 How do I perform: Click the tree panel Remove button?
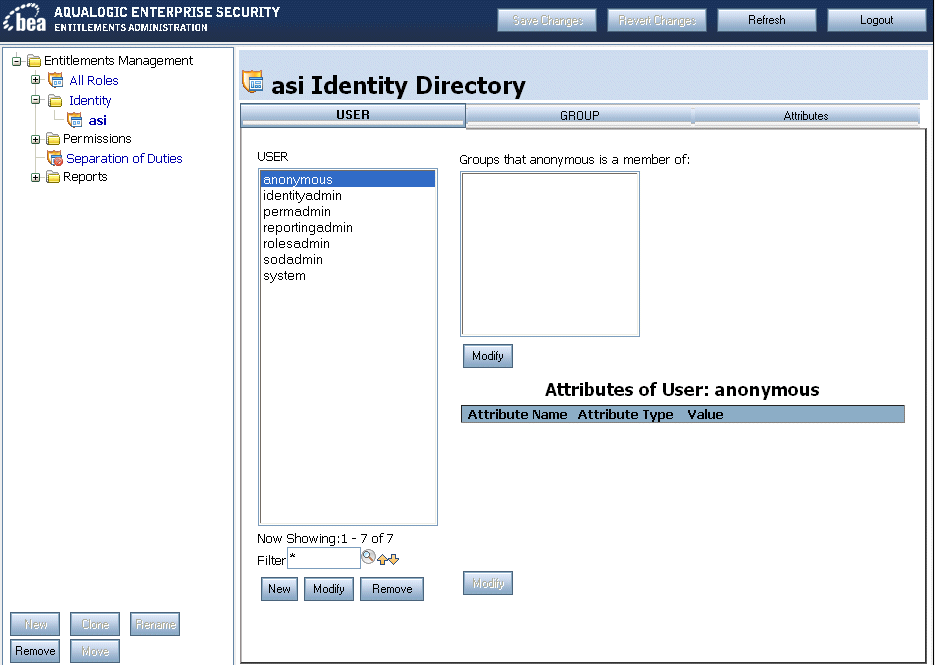click(35, 651)
